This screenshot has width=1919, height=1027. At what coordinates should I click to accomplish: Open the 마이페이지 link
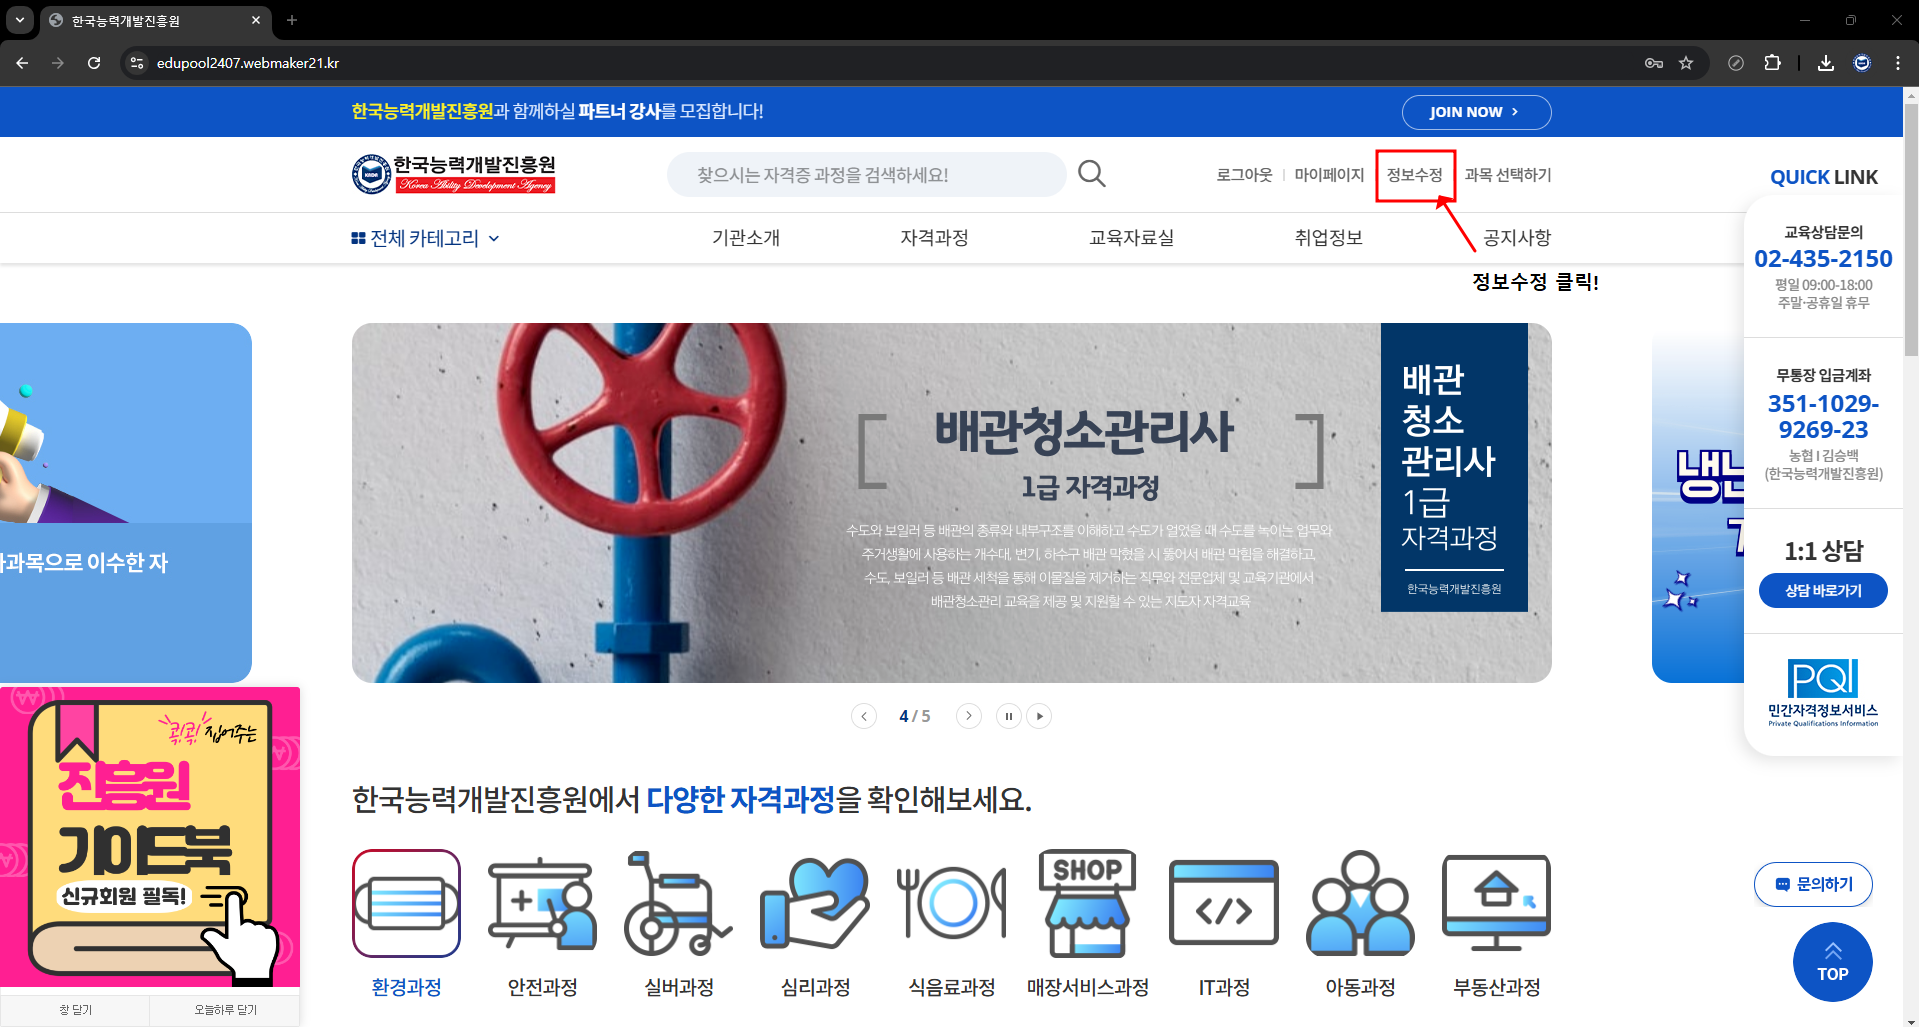1329,175
